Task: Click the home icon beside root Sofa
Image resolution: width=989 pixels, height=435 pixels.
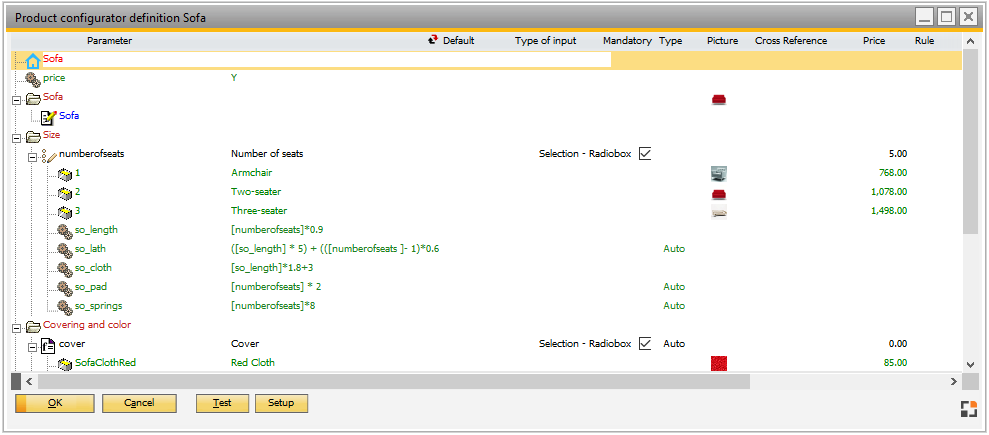Action: click(x=33, y=60)
